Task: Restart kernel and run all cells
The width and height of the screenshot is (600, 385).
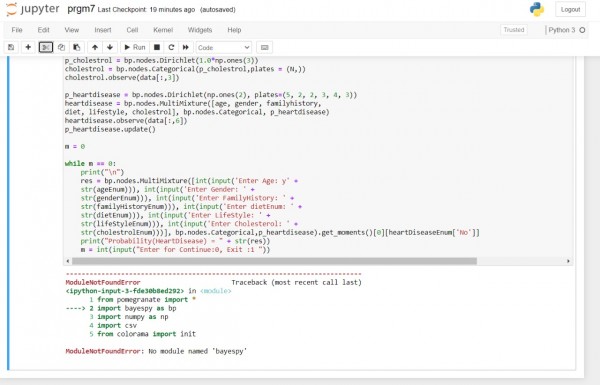Action: tap(186, 47)
